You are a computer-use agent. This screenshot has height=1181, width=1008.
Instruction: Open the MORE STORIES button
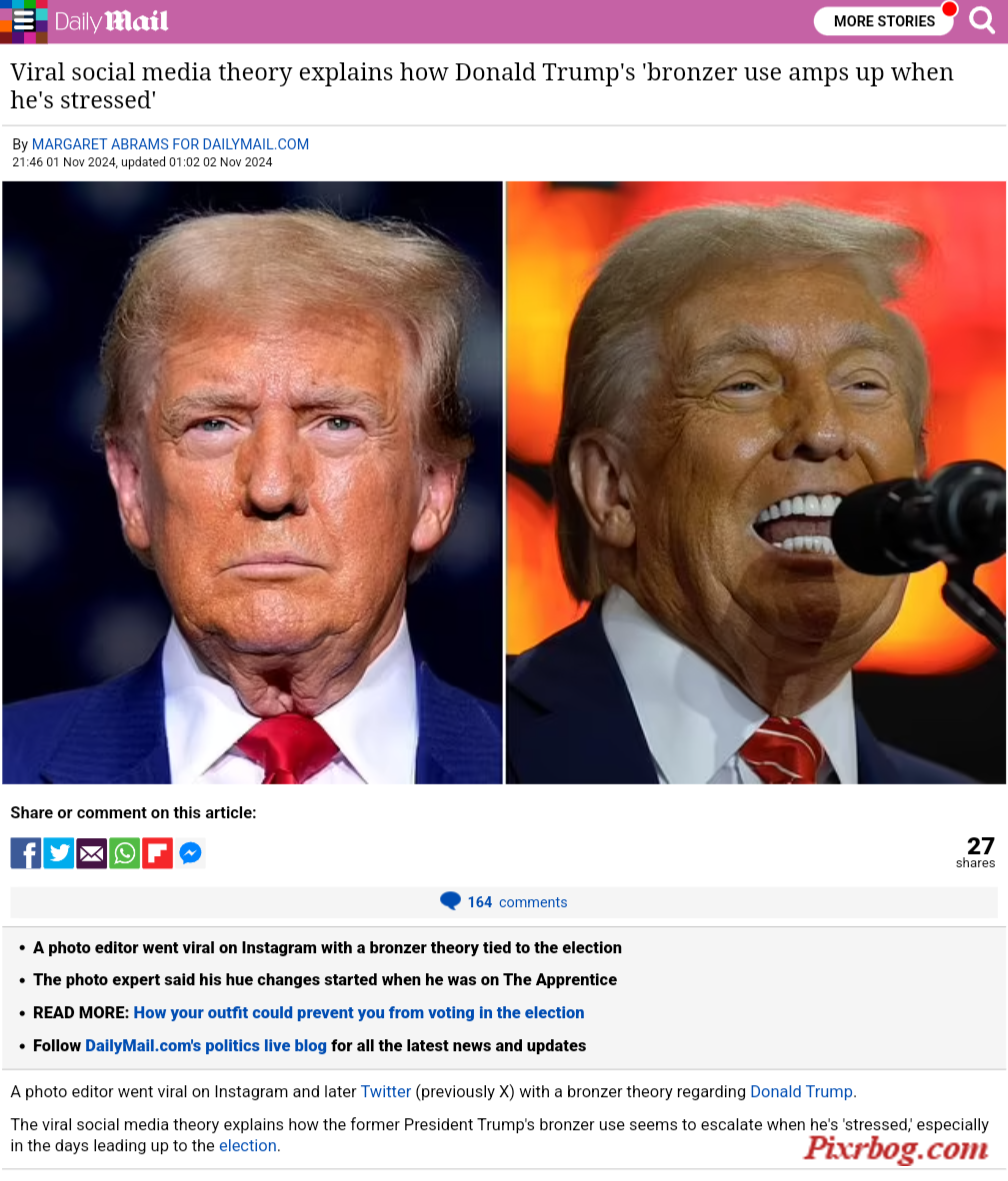(x=884, y=21)
